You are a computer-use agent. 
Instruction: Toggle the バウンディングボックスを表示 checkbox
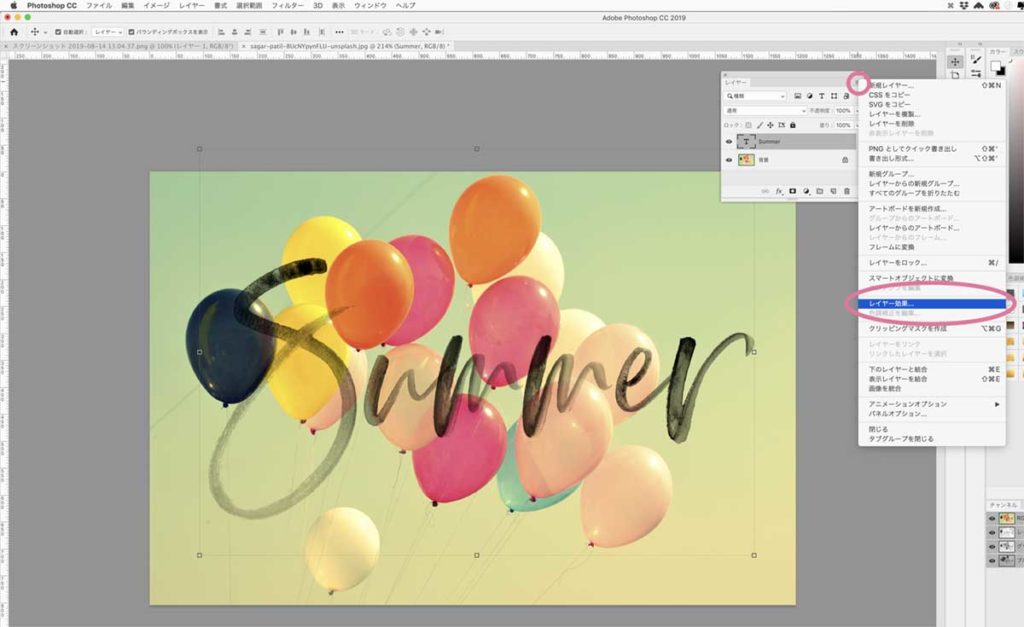coord(131,32)
